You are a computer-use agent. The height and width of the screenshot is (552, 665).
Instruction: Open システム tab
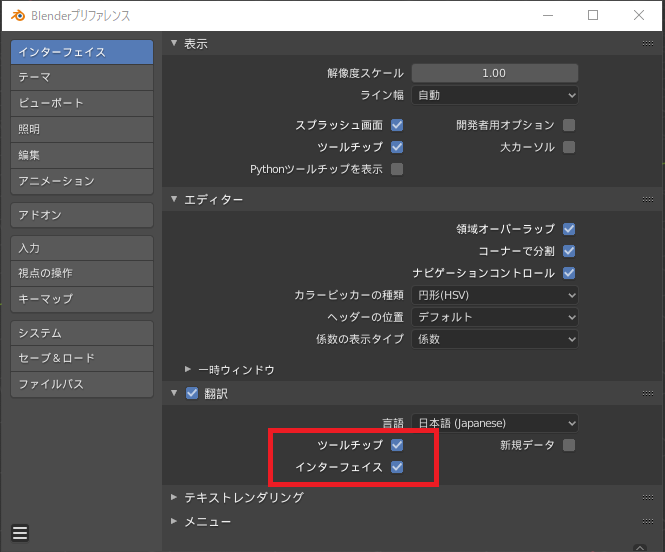(82, 333)
